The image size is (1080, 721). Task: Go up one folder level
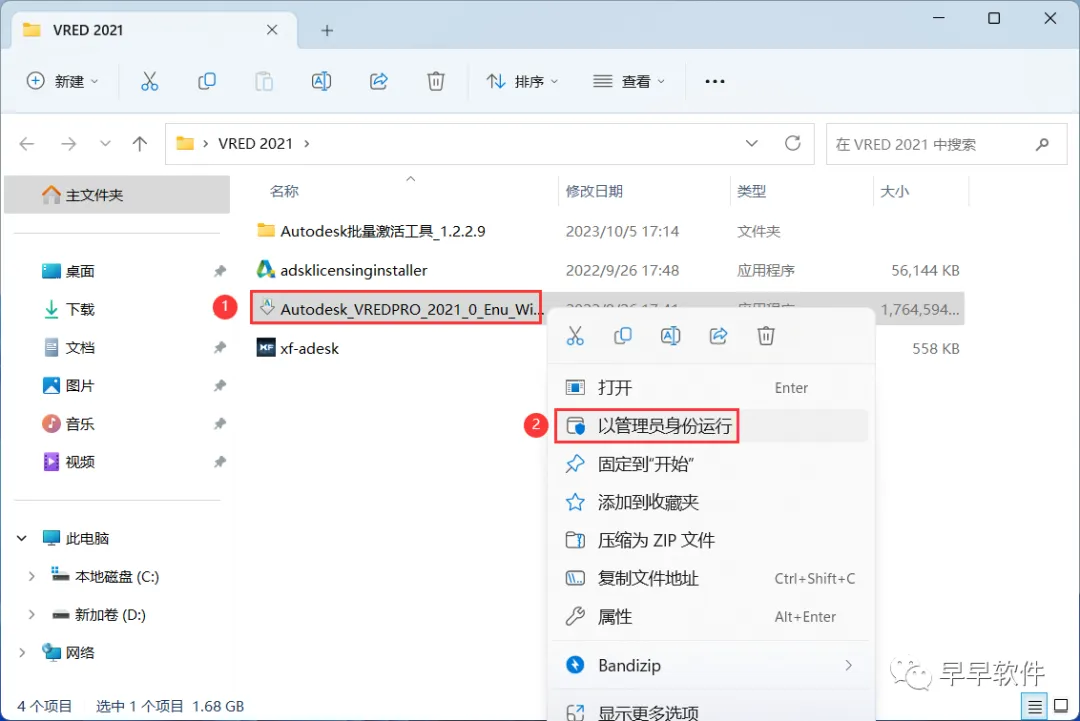140,144
